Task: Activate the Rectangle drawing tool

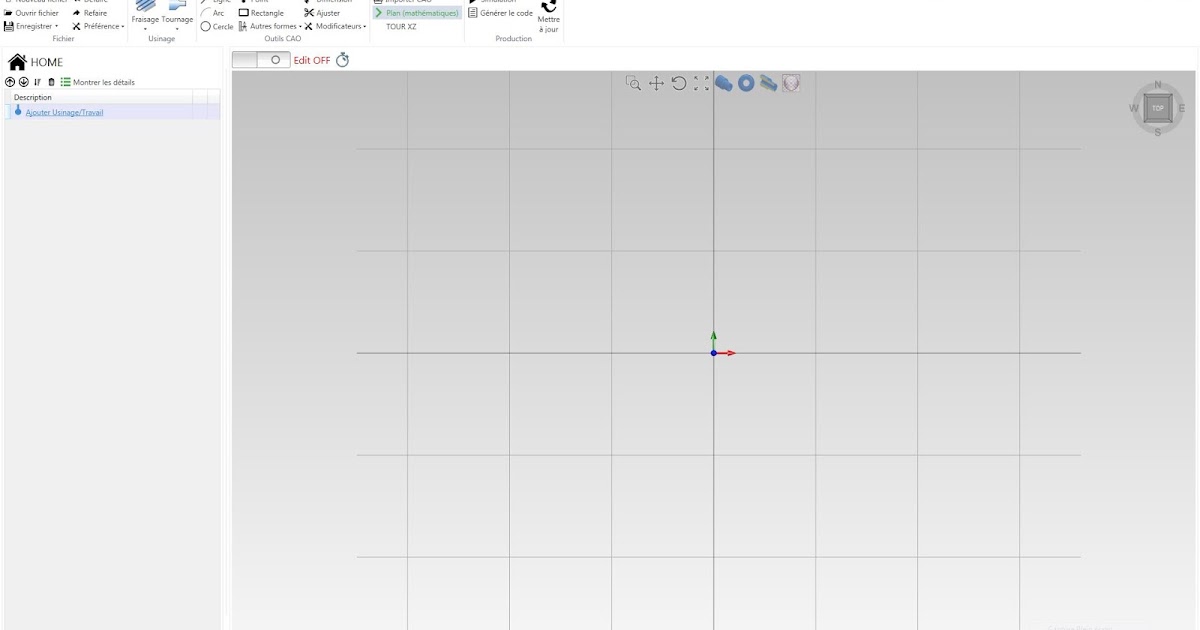Action: (262, 13)
